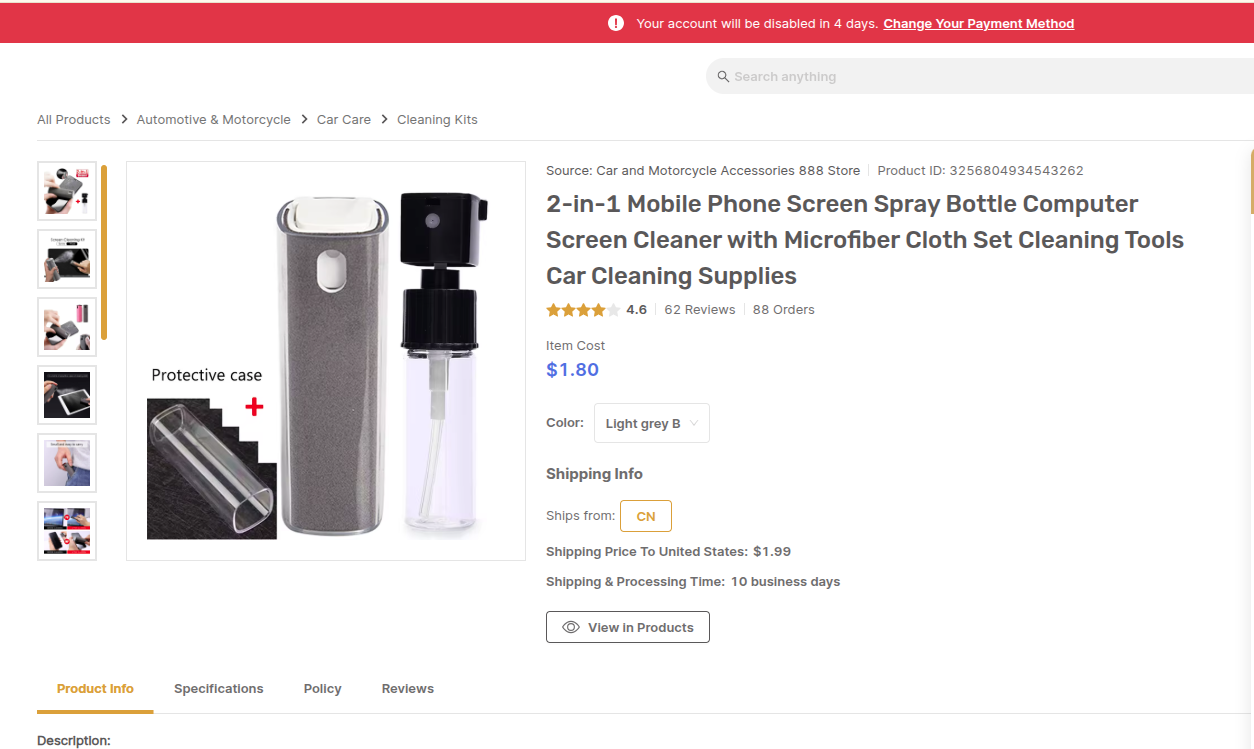Open the Reviews tab

coord(407,688)
